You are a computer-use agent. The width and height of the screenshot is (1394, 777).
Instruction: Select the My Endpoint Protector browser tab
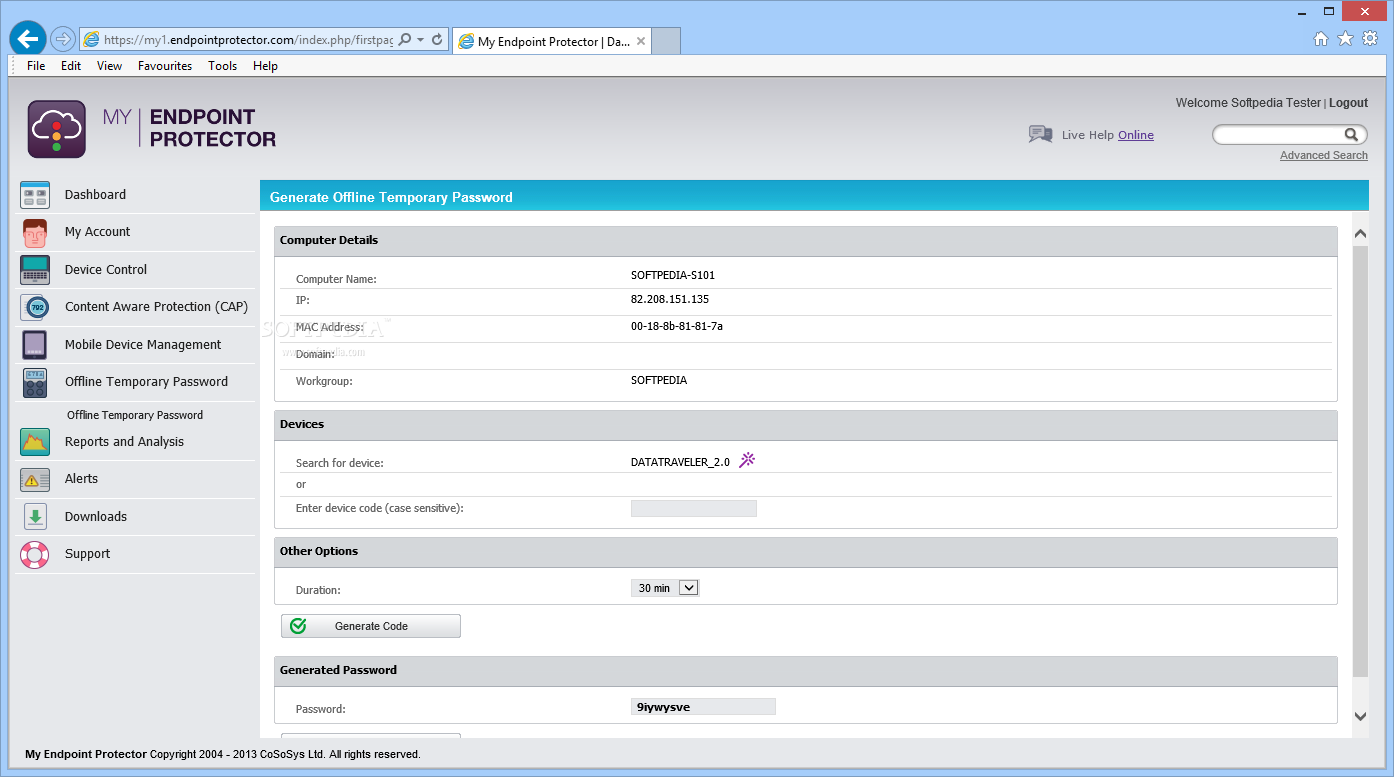pyautogui.click(x=553, y=41)
